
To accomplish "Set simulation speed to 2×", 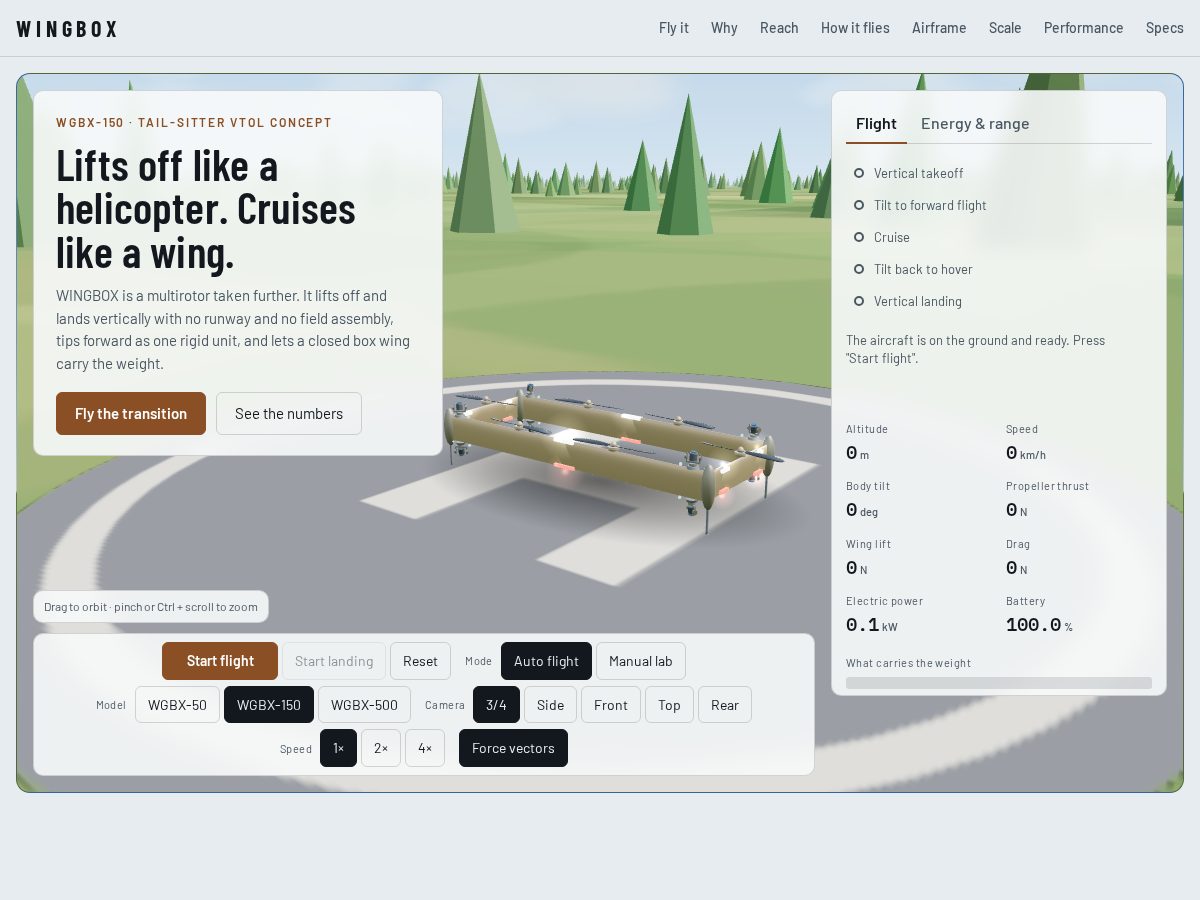I will pos(381,748).
